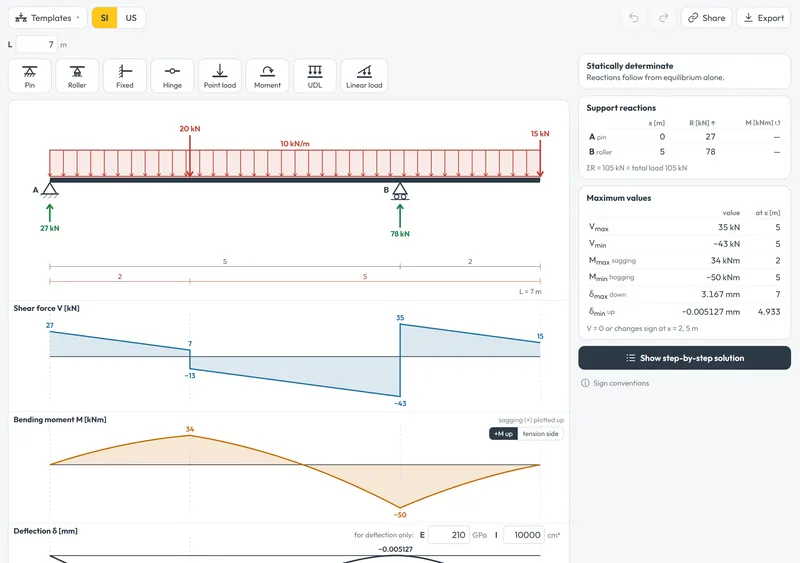Select tension side moment plotting

click(540, 433)
